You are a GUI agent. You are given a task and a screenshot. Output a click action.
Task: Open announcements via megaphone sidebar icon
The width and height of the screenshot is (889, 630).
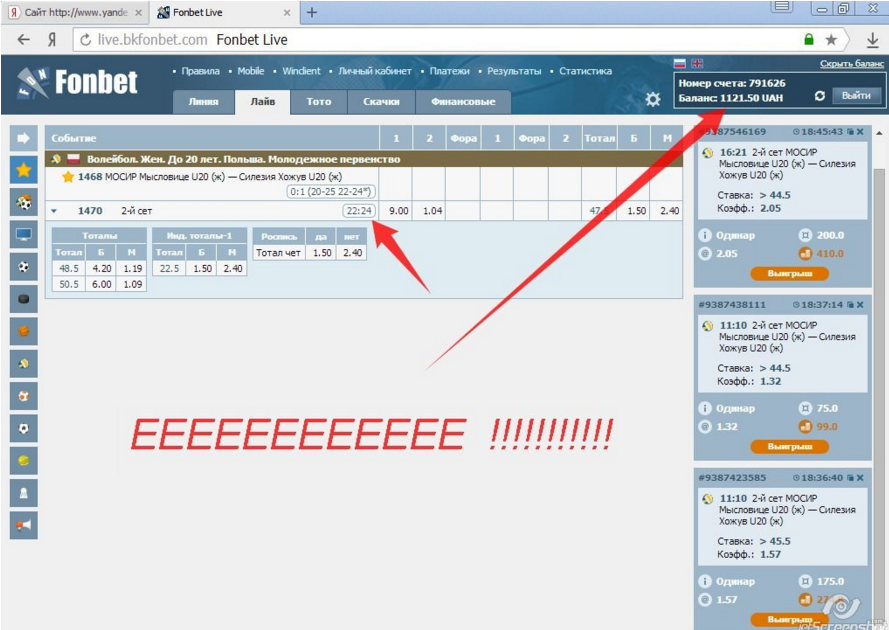(24, 525)
